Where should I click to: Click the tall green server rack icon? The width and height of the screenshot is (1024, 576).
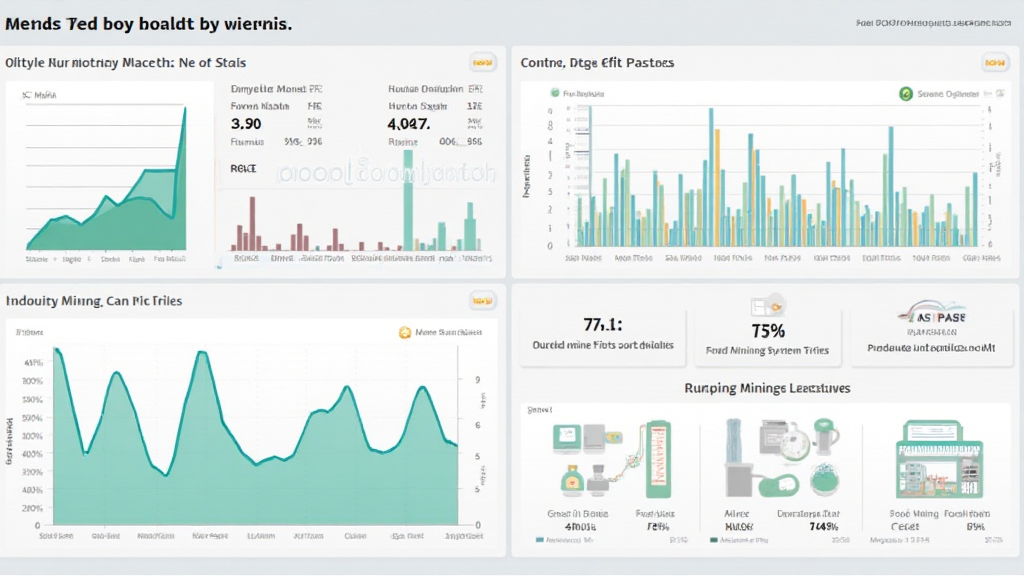coord(660,458)
